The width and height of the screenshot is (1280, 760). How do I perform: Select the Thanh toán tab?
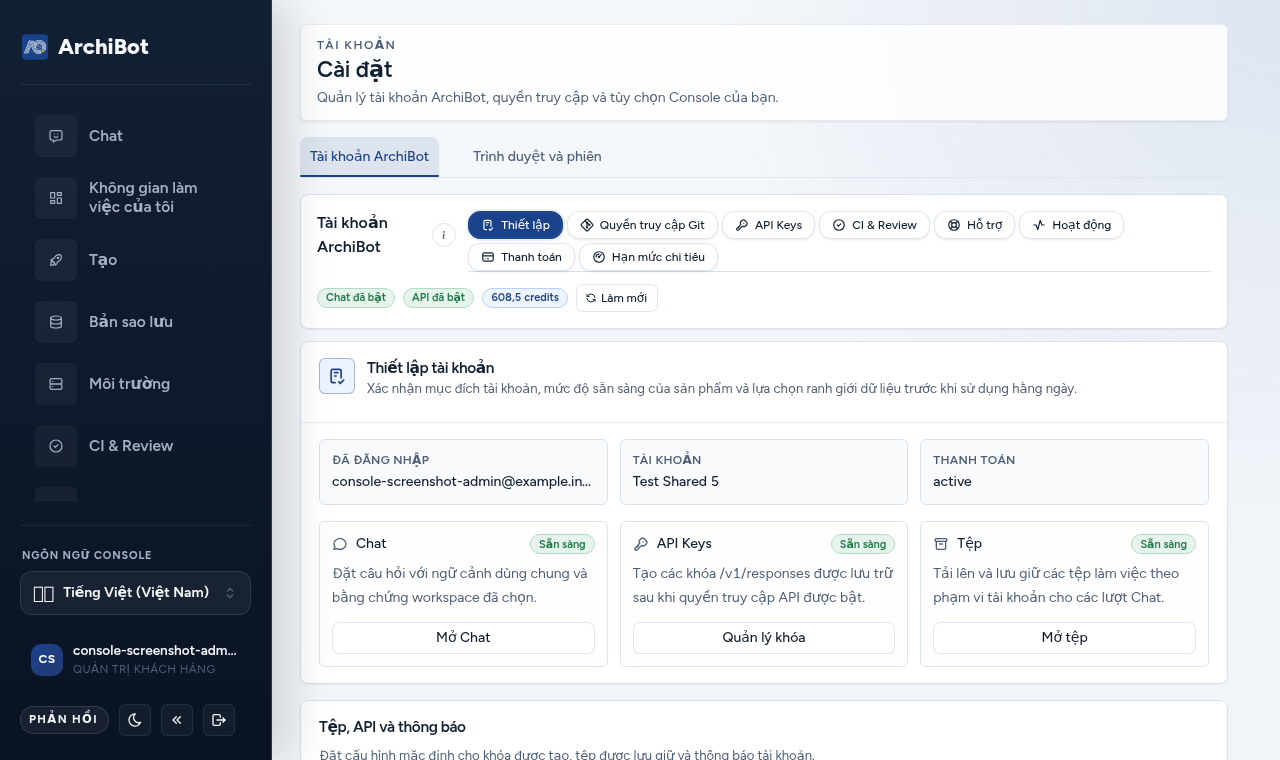(521, 257)
